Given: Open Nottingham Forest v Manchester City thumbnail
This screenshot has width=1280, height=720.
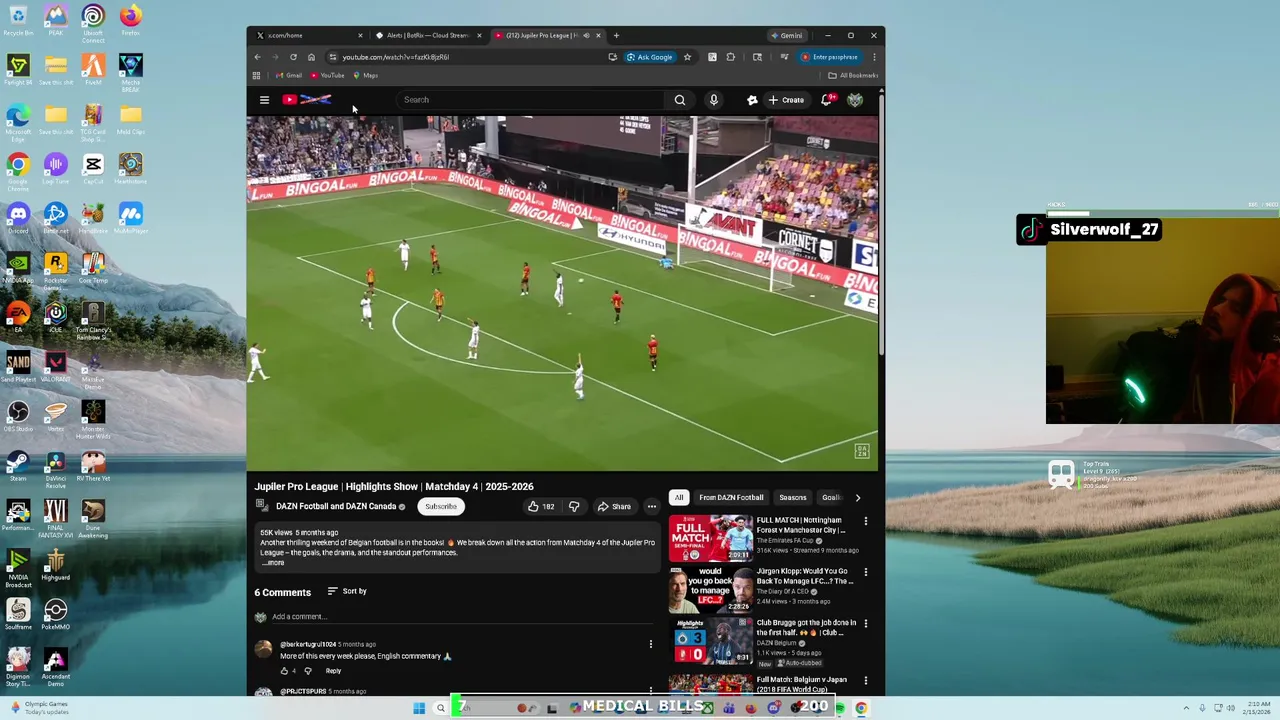Looking at the screenshot, I should [x=710, y=538].
